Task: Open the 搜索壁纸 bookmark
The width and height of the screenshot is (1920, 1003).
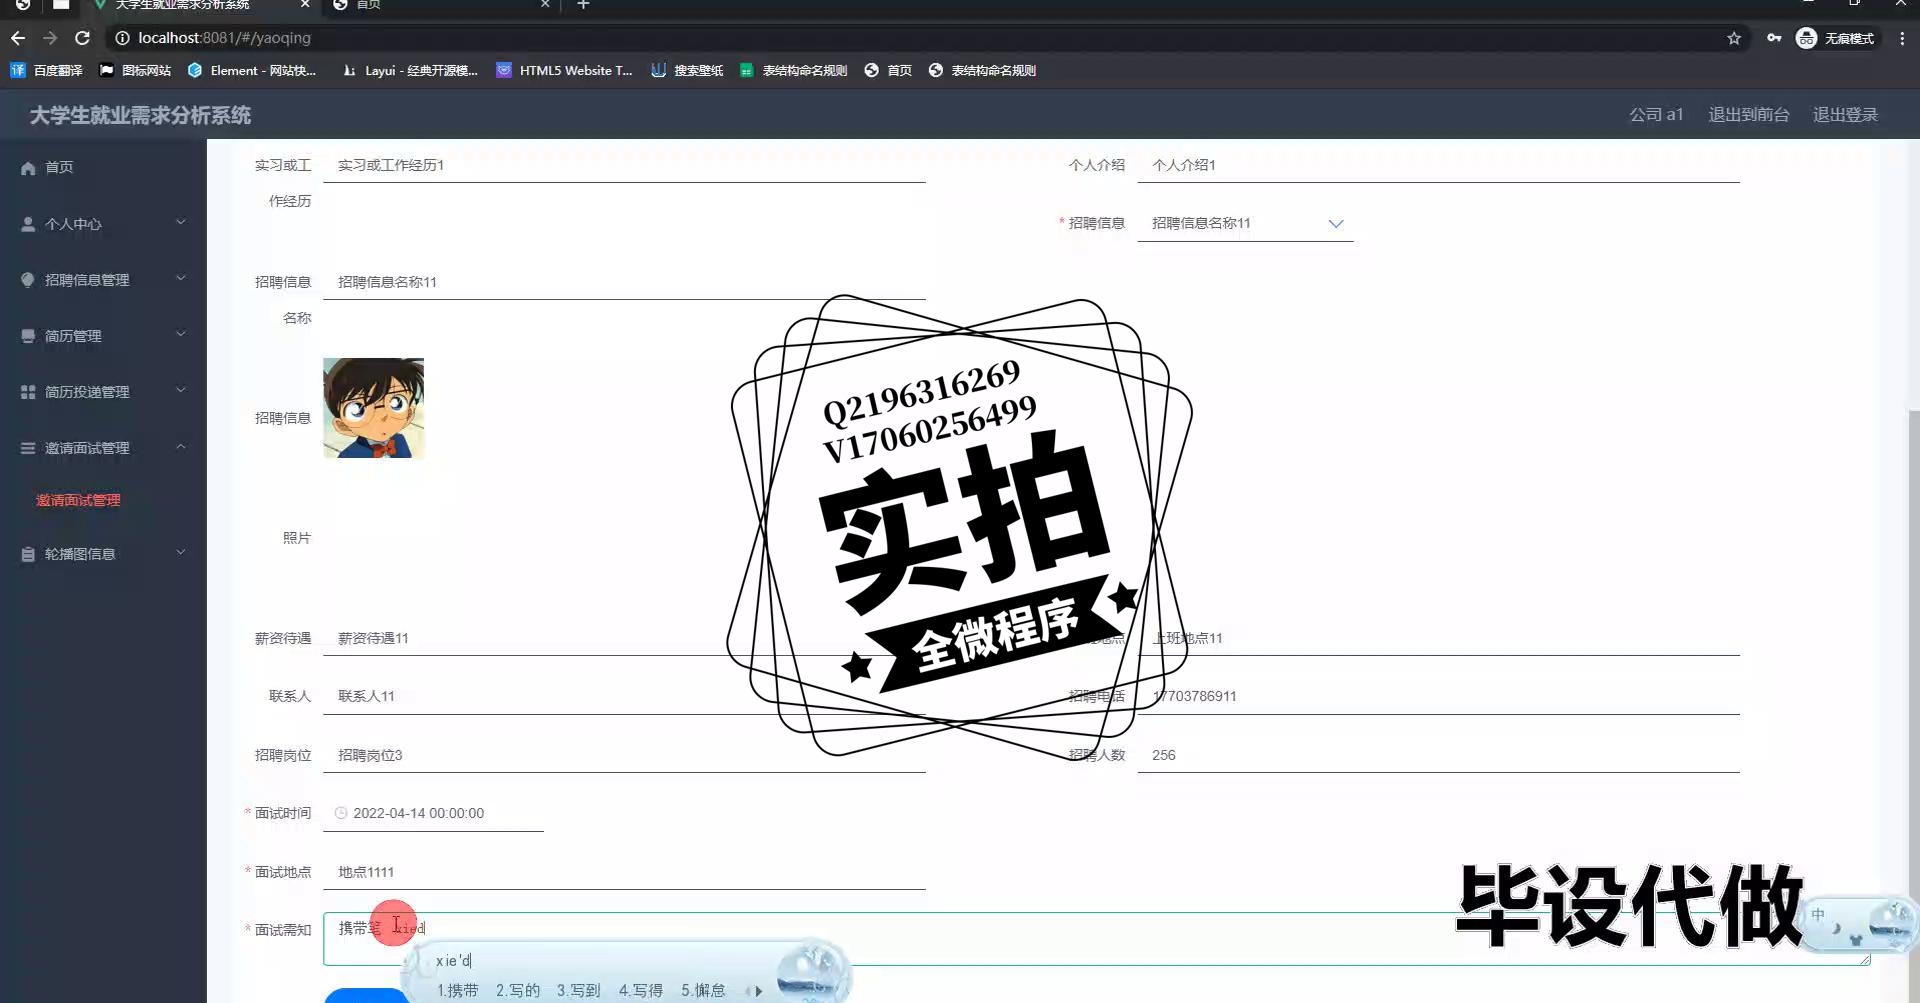Action: [687, 70]
